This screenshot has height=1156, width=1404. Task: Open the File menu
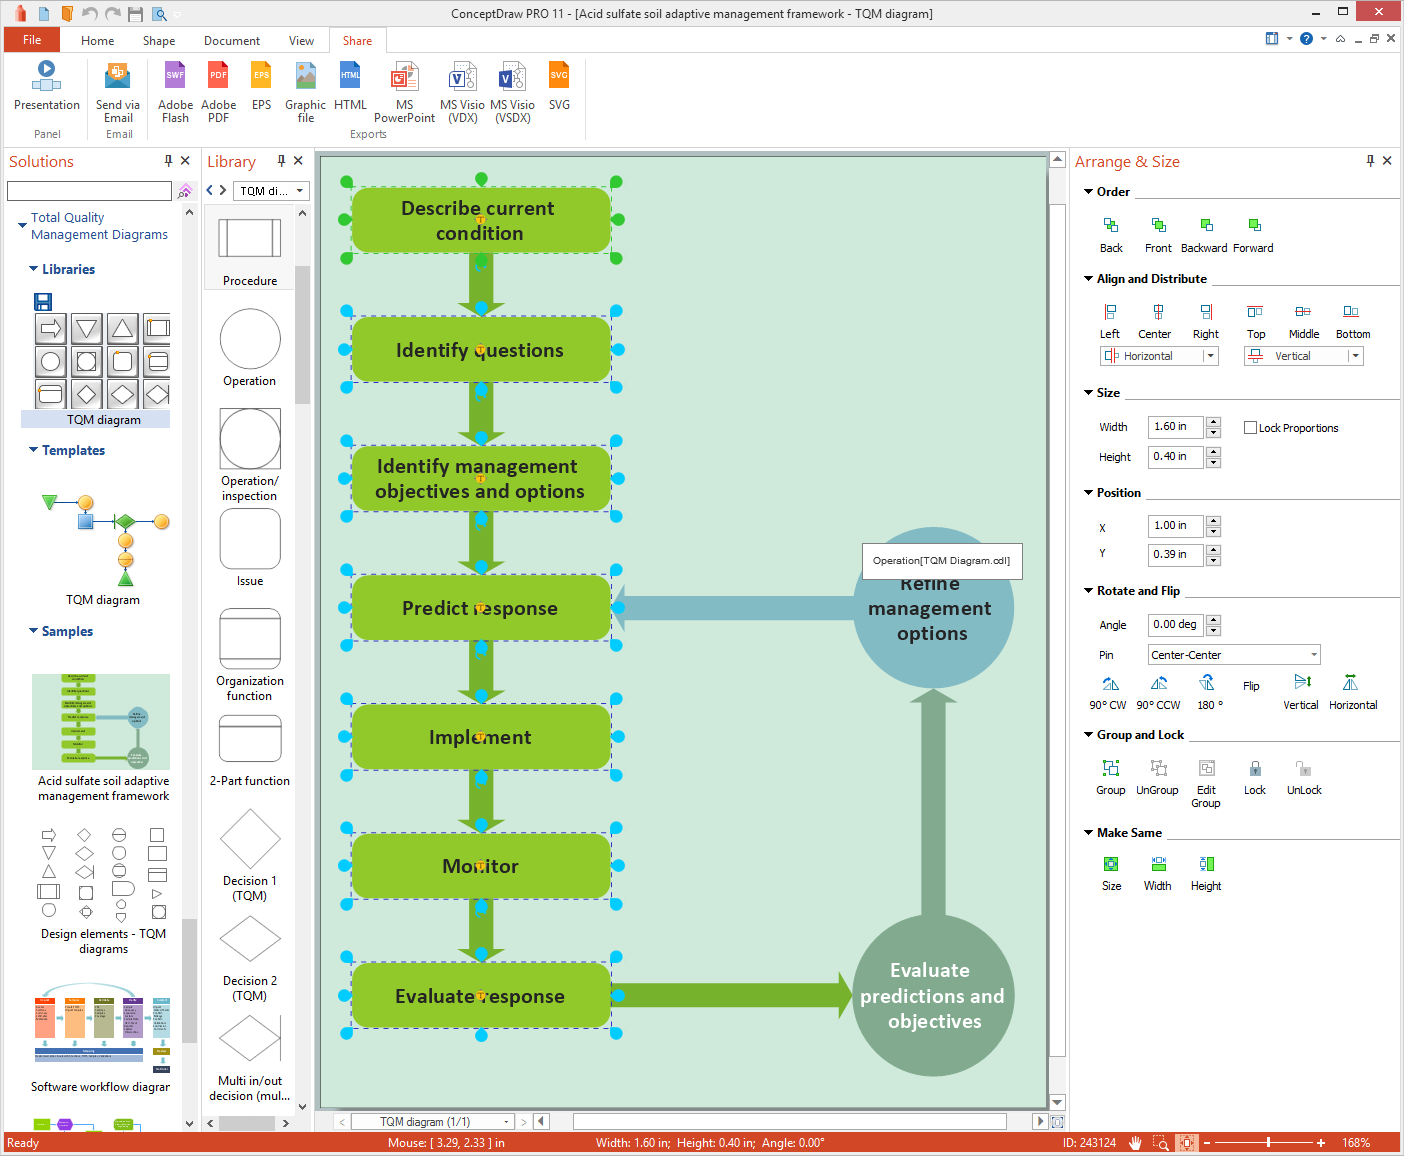32,40
